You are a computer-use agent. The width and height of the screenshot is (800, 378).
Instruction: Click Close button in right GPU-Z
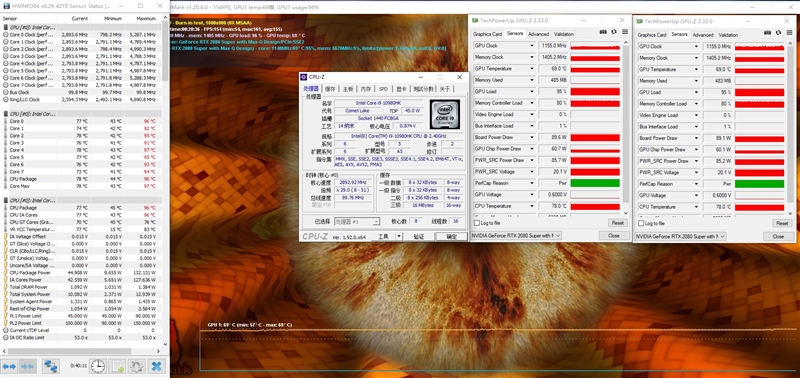click(778, 236)
